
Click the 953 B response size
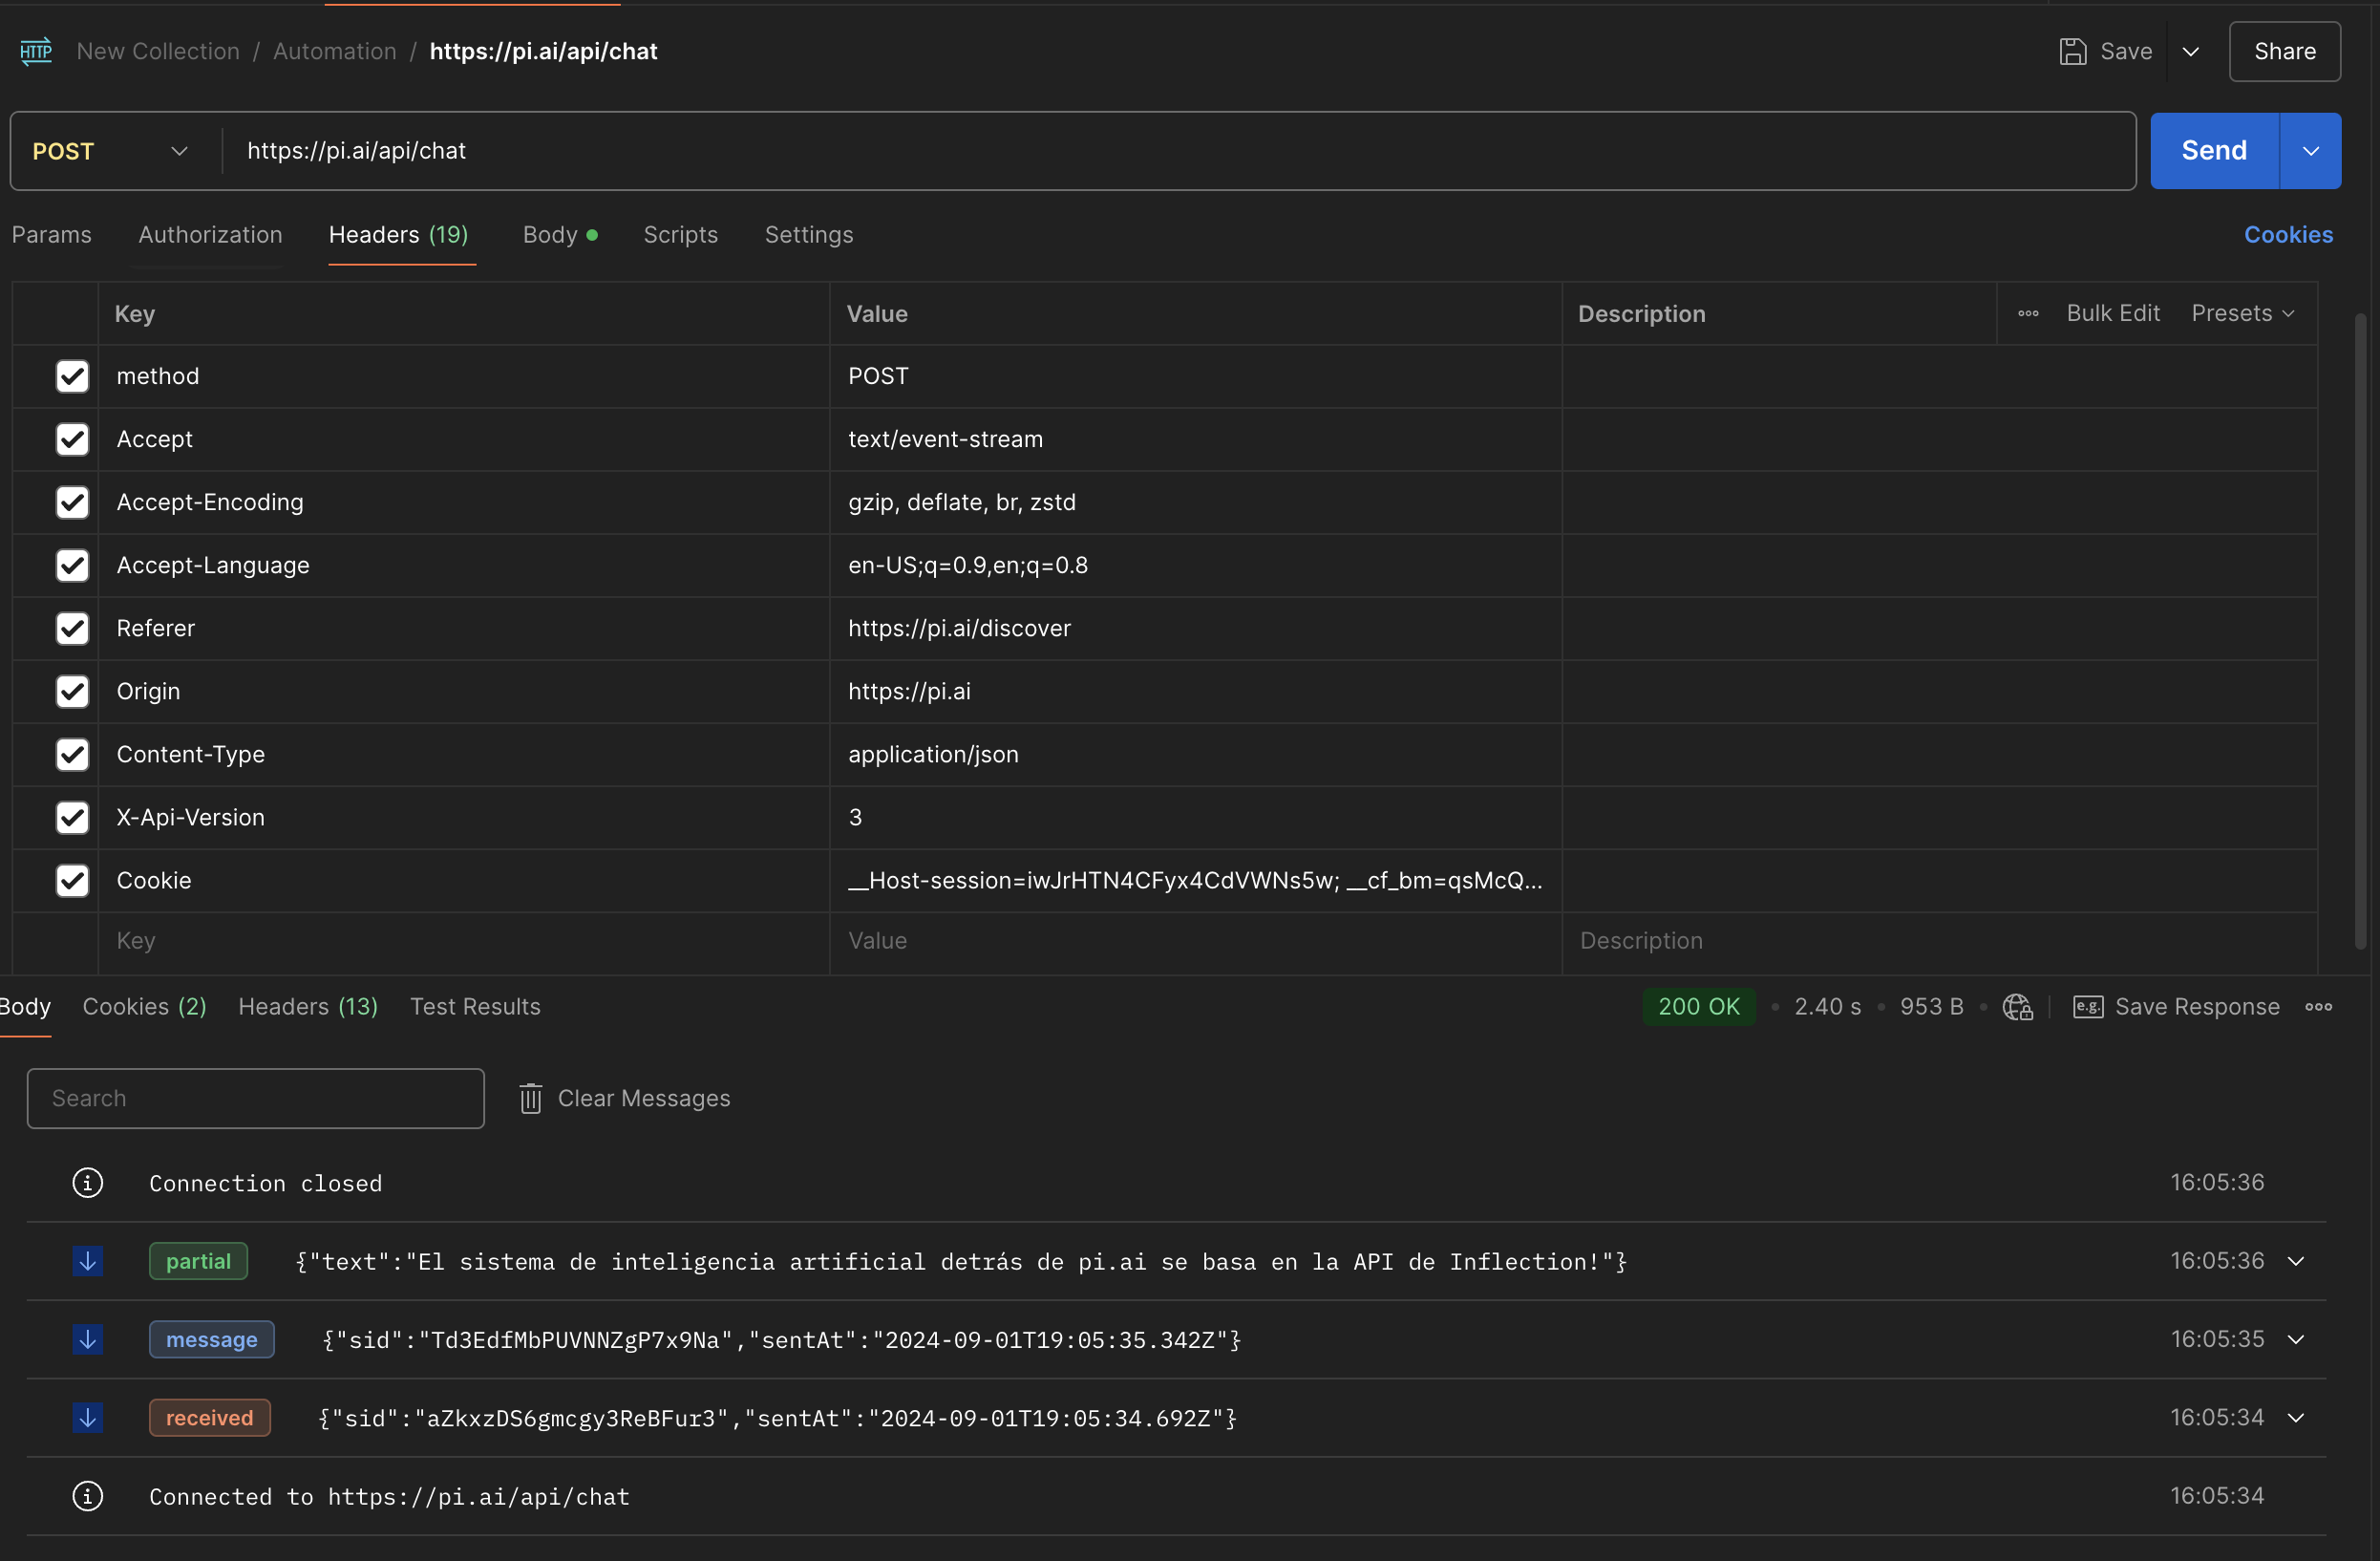[1931, 1007]
